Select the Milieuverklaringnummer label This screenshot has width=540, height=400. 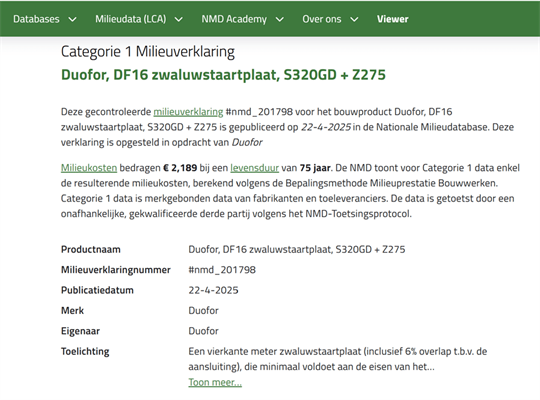(116, 270)
